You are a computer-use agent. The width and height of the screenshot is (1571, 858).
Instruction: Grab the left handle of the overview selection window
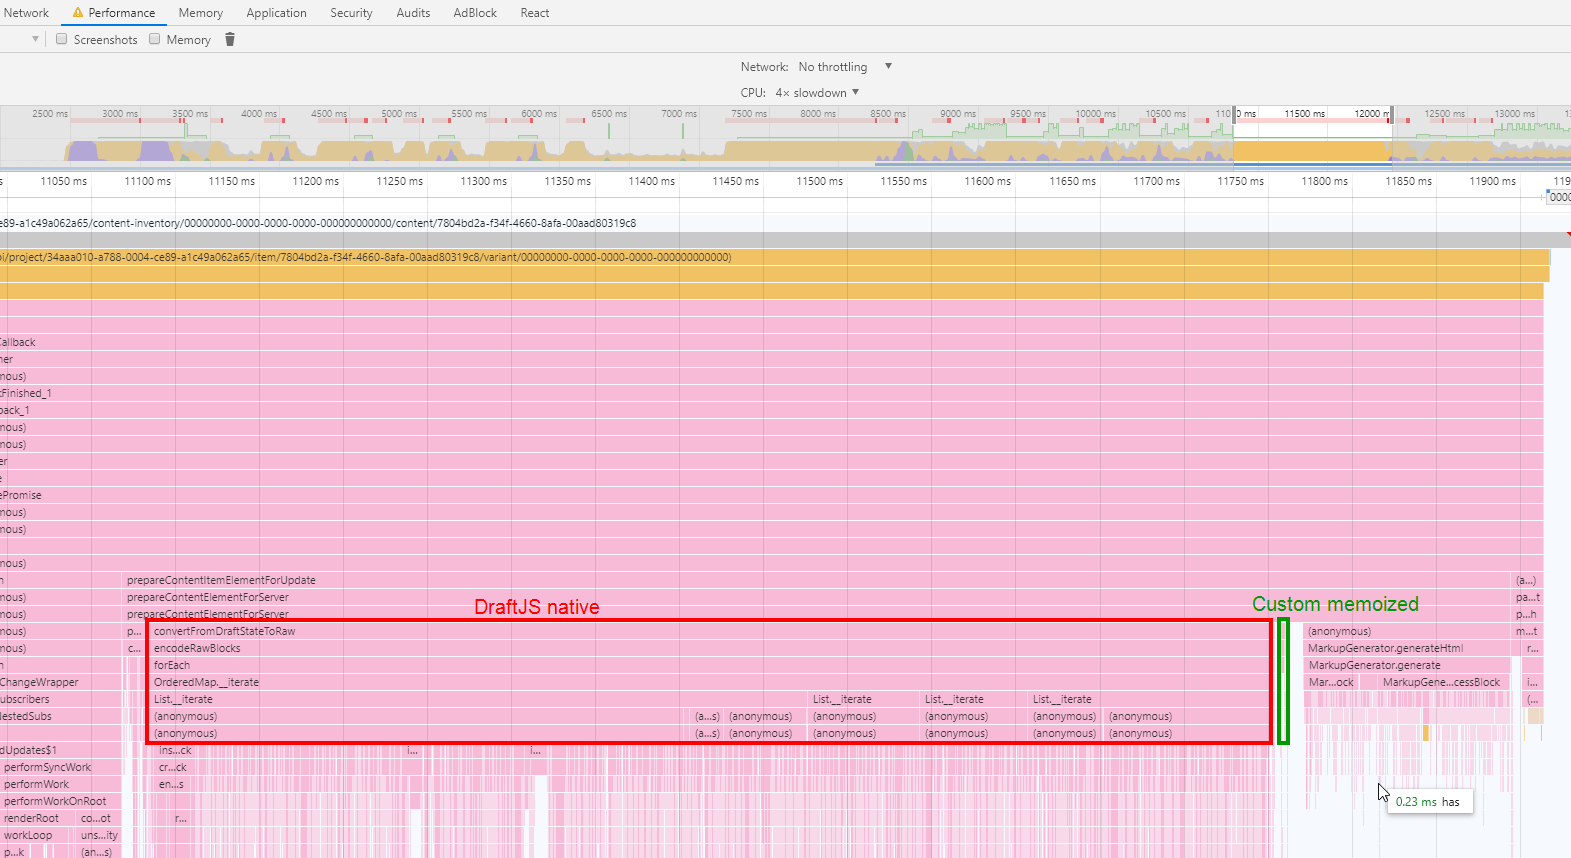tap(1234, 114)
